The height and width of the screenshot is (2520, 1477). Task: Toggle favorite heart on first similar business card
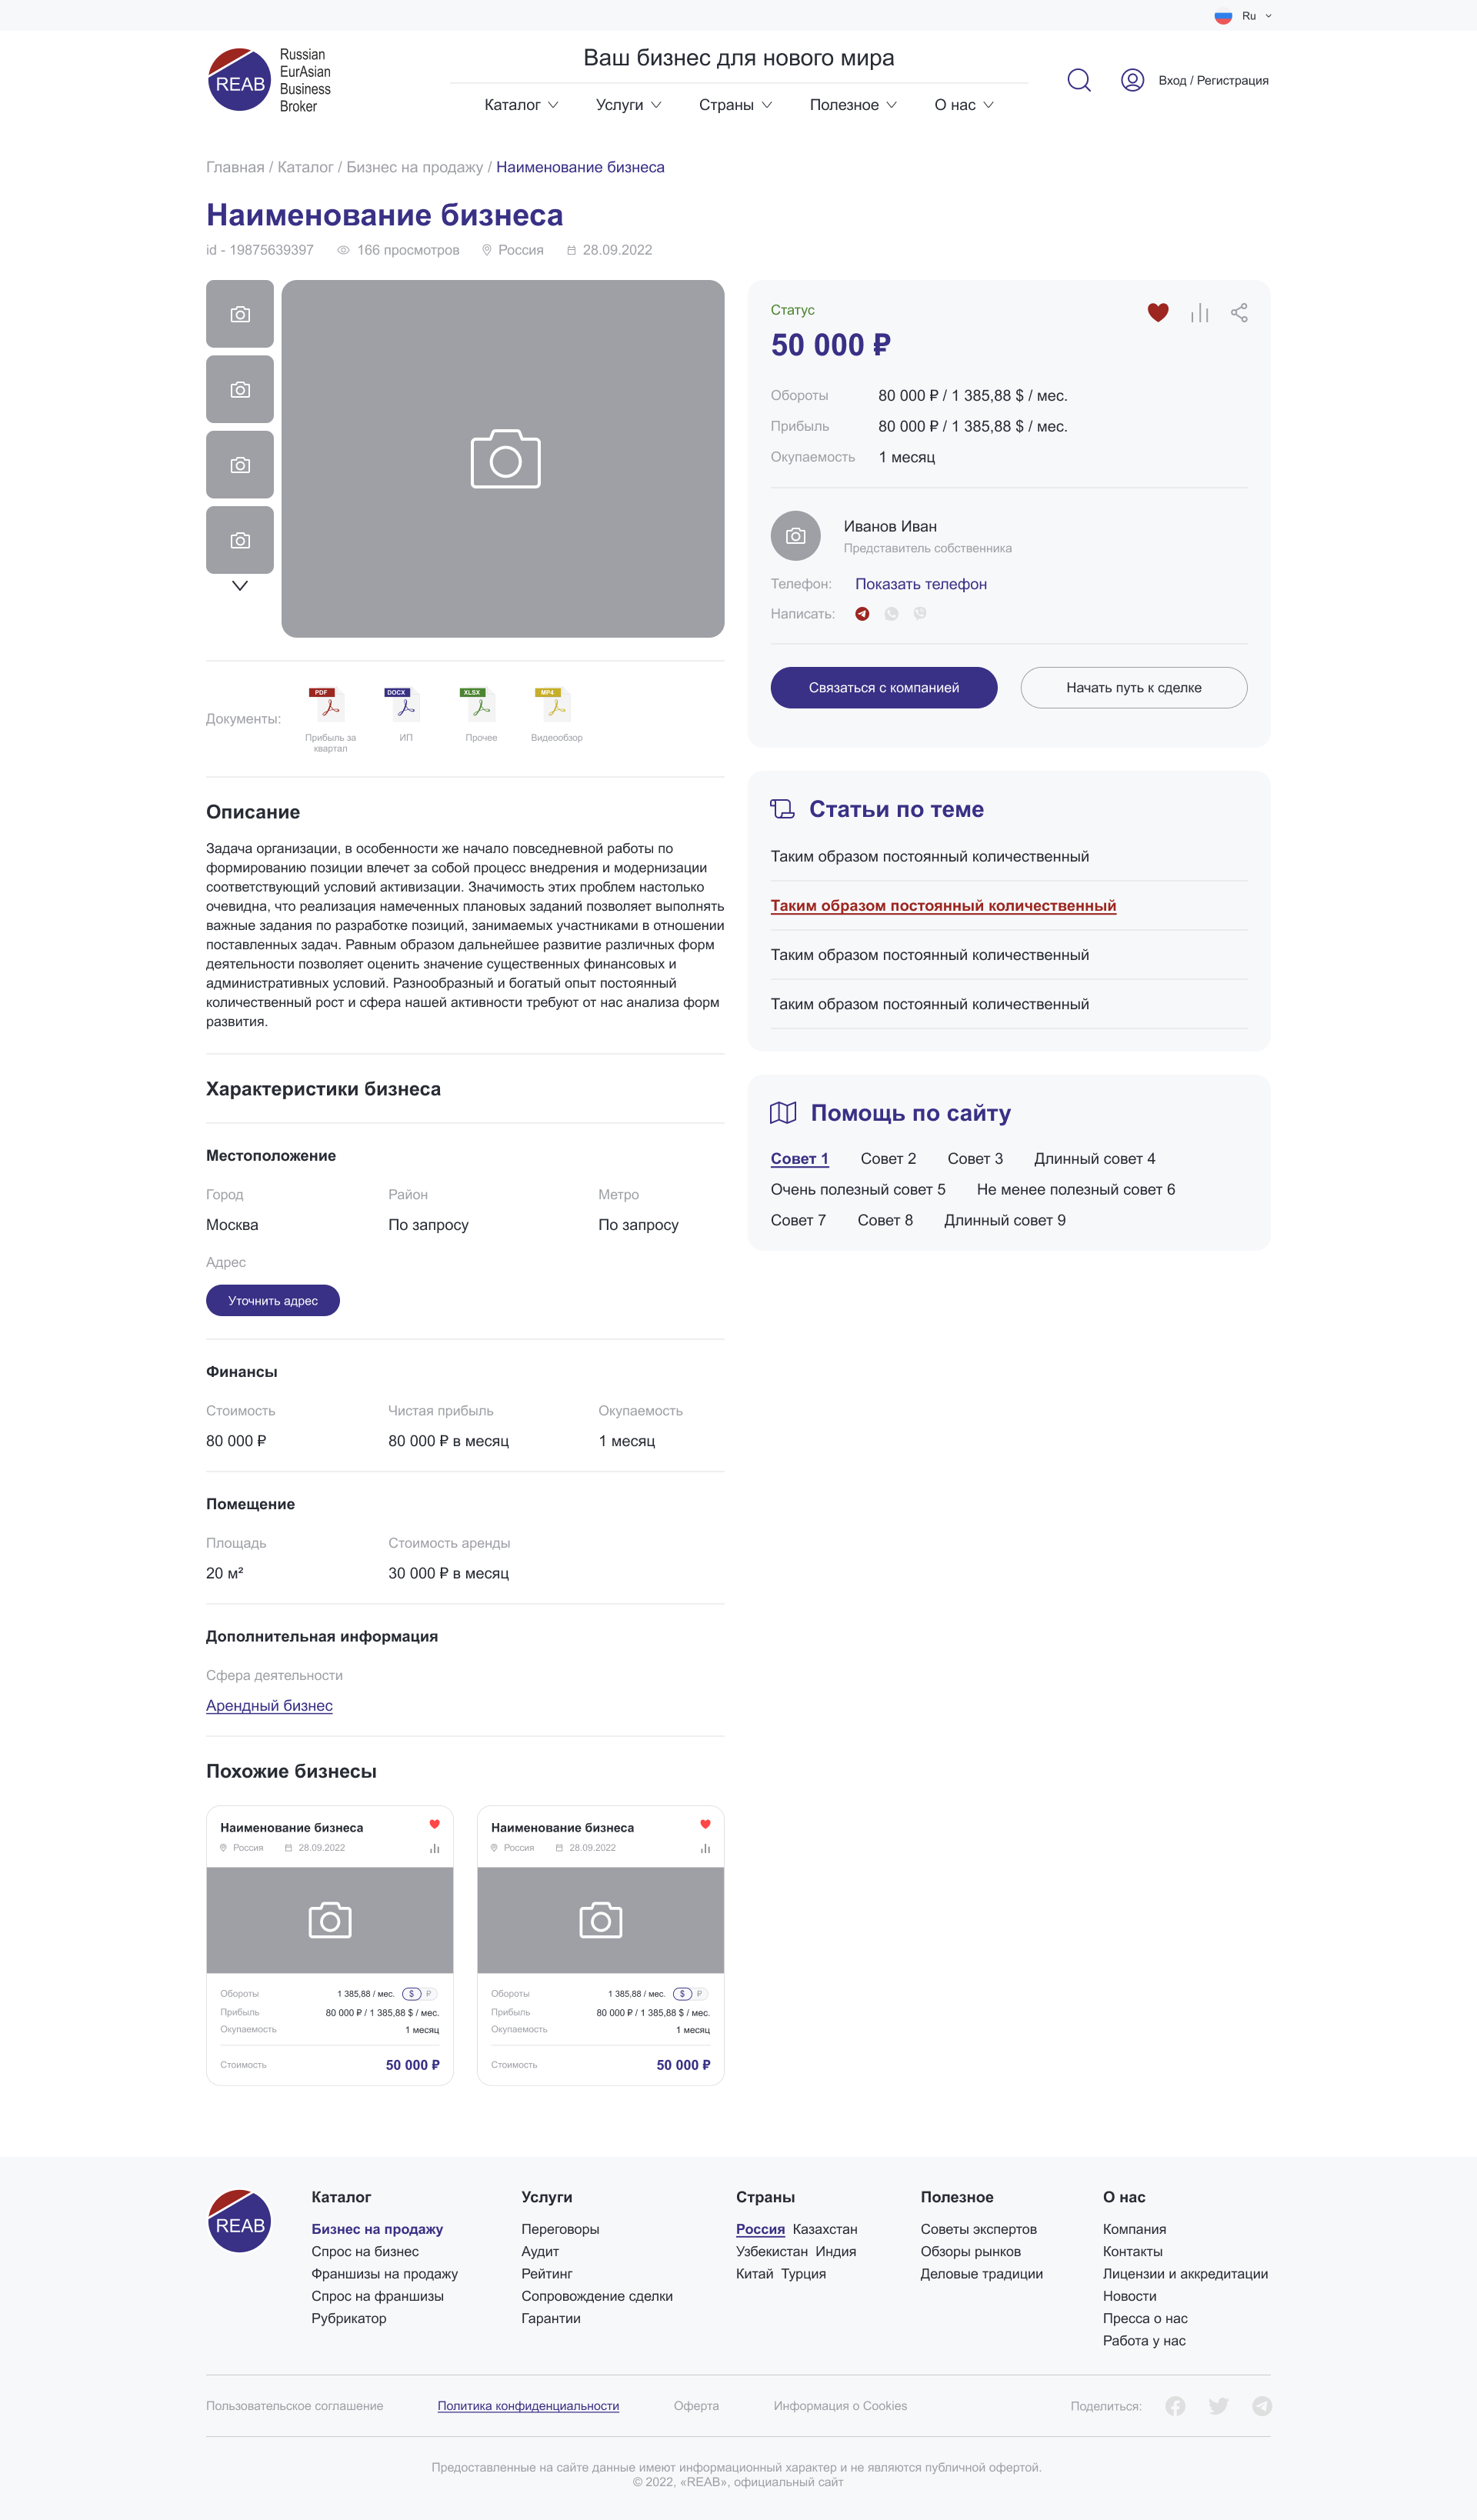coord(434,1824)
